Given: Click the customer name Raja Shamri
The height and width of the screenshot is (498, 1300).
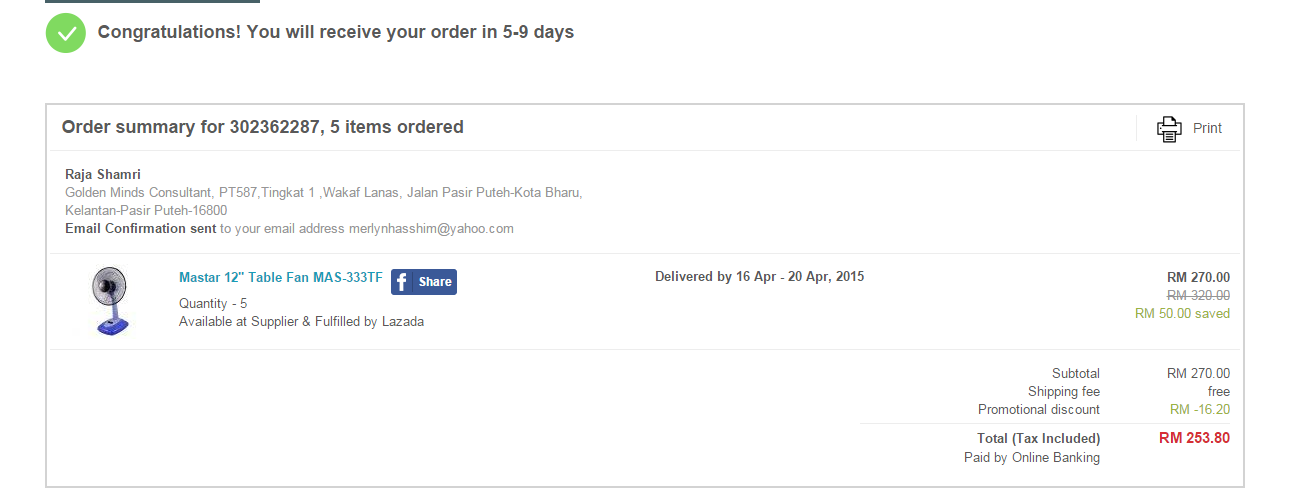Looking at the screenshot, I should point(103,174).
